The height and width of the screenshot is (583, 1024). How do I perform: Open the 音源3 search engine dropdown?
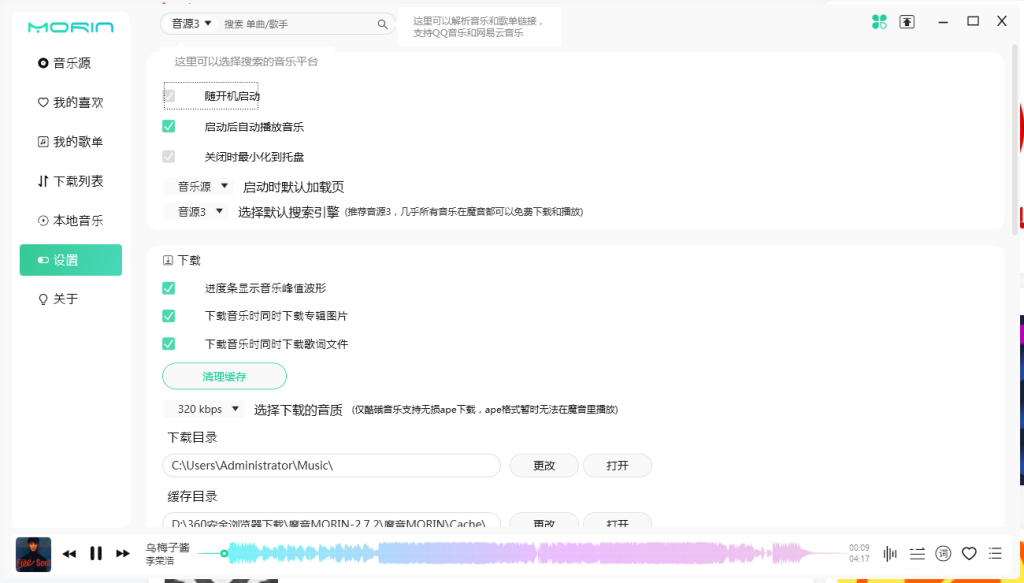[x=196, y=211]
